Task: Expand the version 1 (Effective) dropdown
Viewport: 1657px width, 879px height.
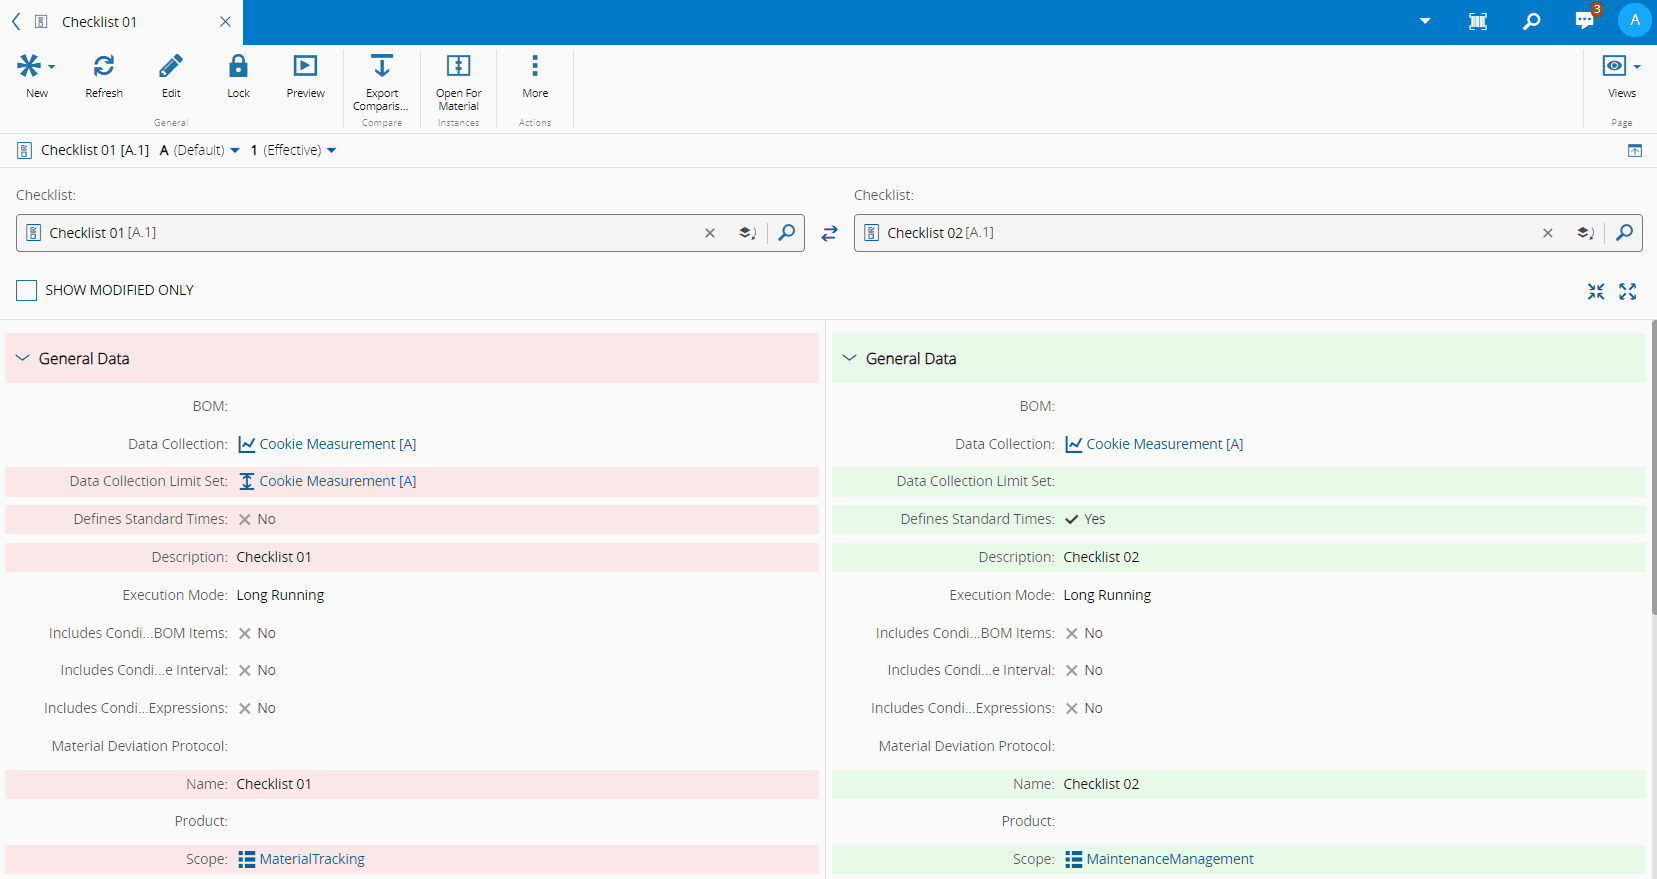Action: click(x=332, y=151)
